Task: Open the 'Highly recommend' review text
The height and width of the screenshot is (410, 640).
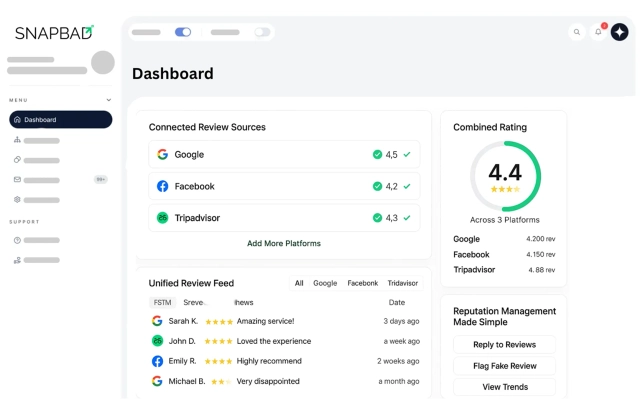Action: pos(269,361)
